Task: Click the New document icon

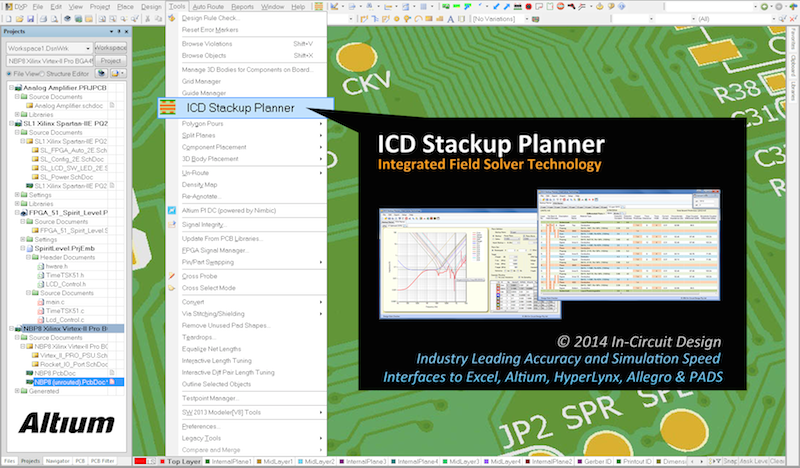Action: [9, 19]
